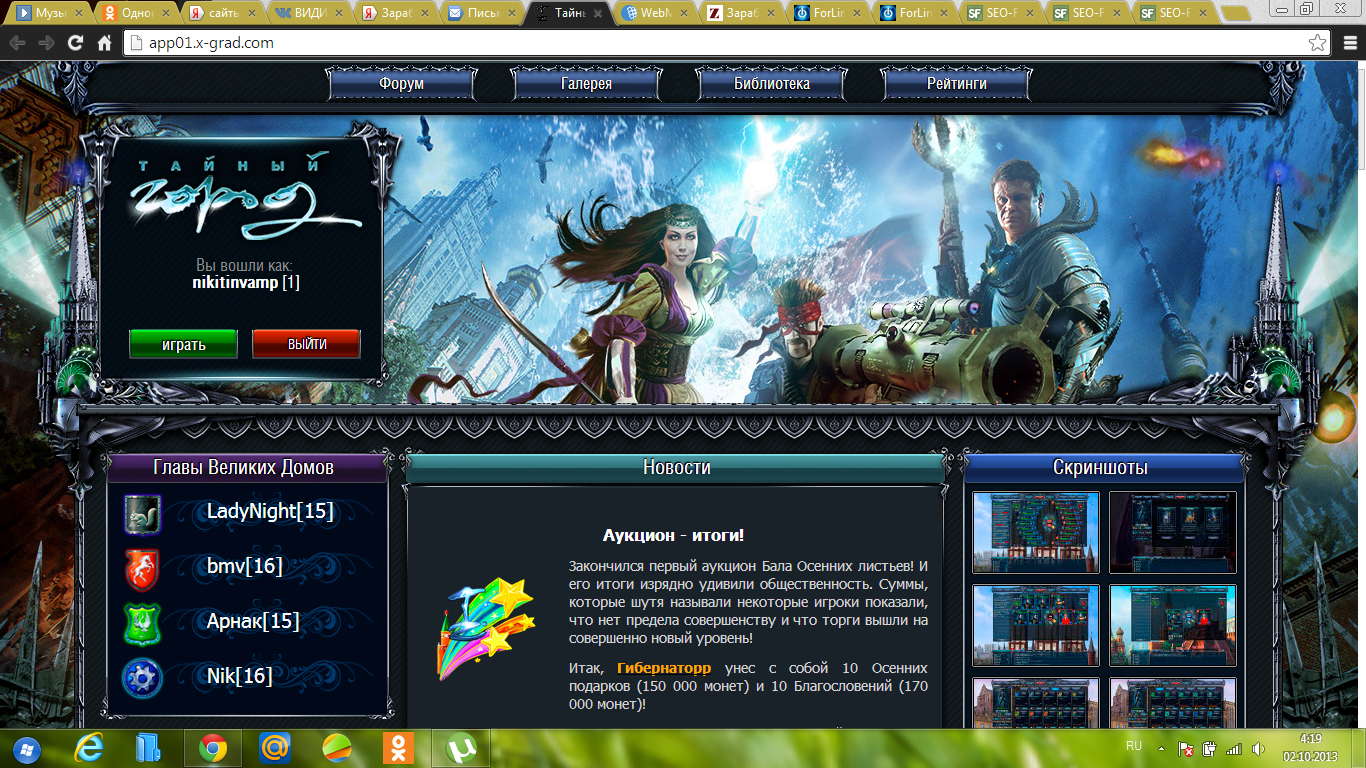The height and width of the screenshot is (768, 1366).
Task: View the Рейтинги page
Action: 956,84
